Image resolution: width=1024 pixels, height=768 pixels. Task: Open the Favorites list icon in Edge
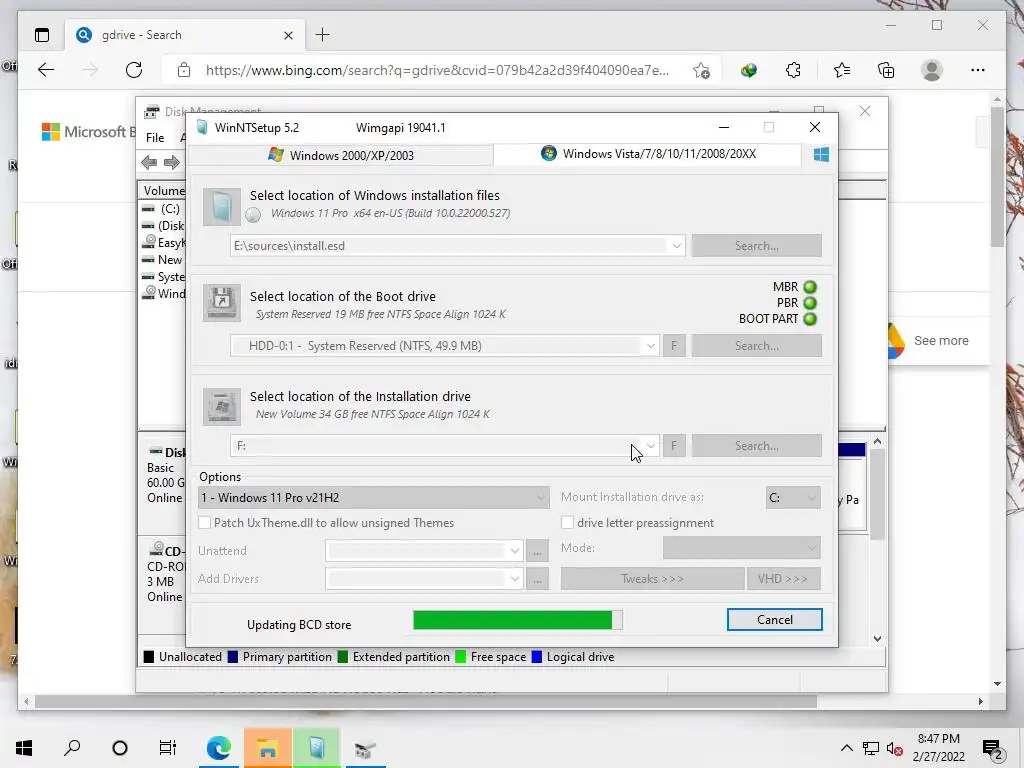[x=842, y=71]
